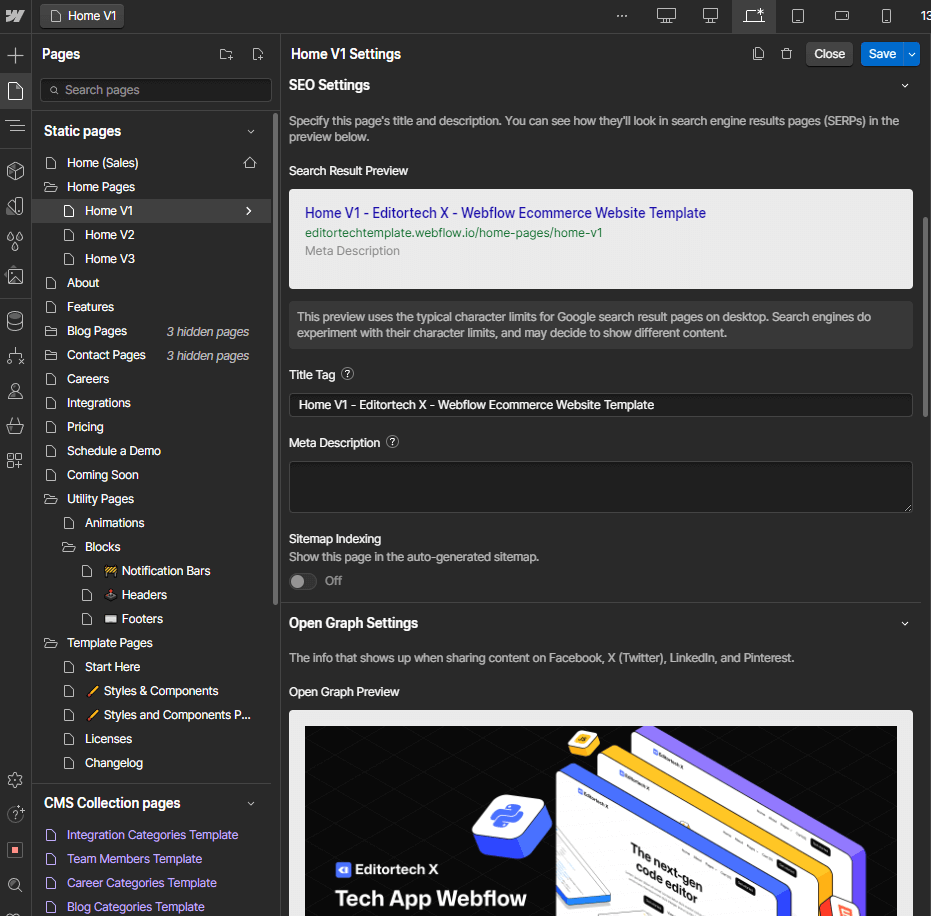Open the Audit panel at bottom left
The height and width of the screenshot is (916, 931).
click(15, 849)
